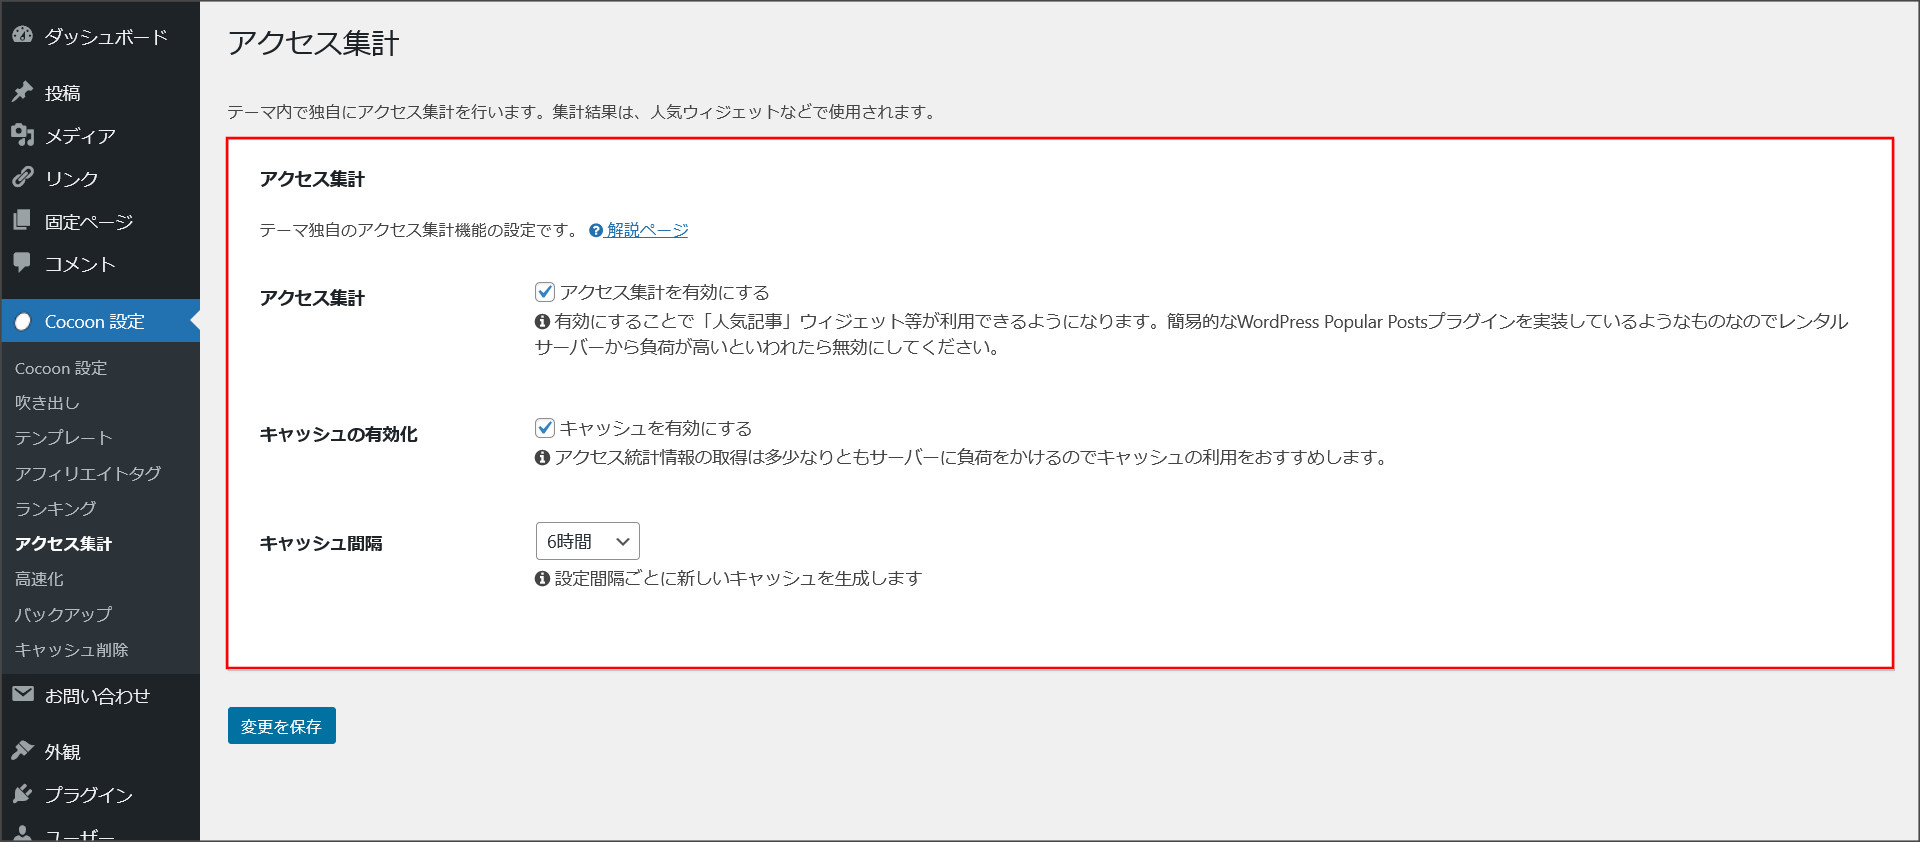This screenshot has height=842, width=1920.
Task: Click the Dashboard gauge icon
Action: coord(23,35)
